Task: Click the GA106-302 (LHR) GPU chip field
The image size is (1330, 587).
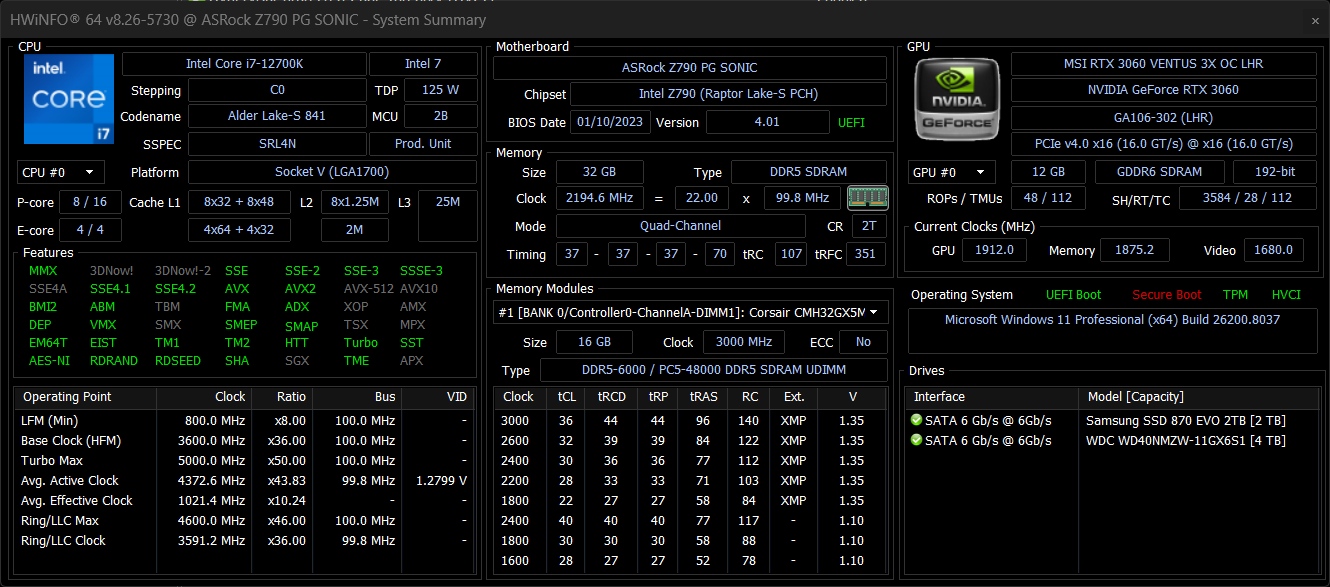Action: tap(1163, 118)
